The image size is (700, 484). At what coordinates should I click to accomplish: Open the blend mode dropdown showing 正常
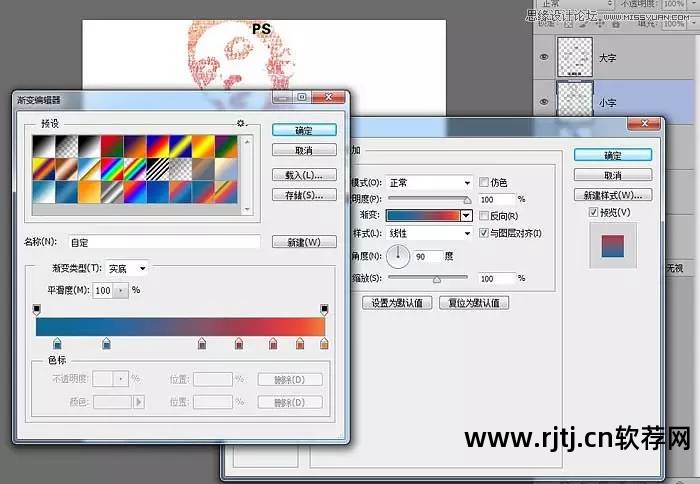tap(429, 183)
